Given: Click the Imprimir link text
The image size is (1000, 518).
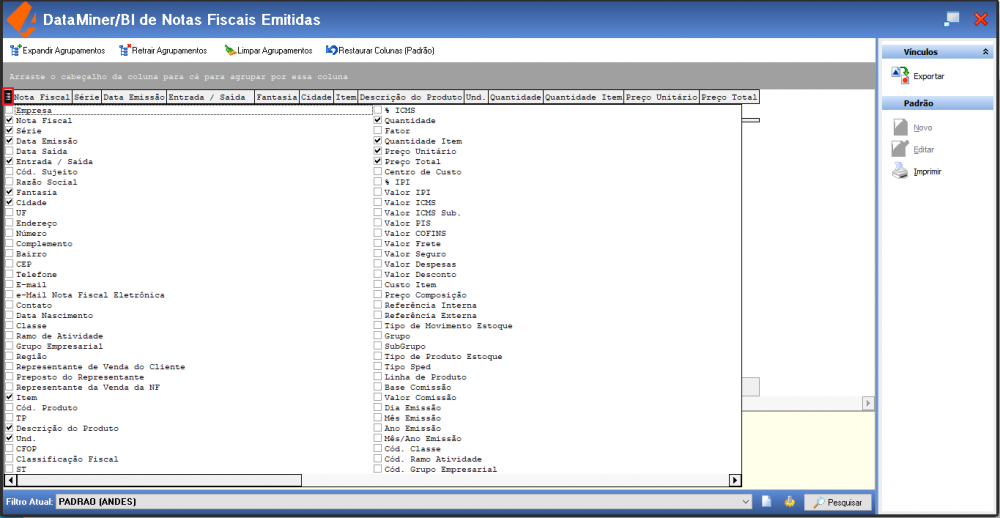Looking at the screenshot, I should pos(928,172).
